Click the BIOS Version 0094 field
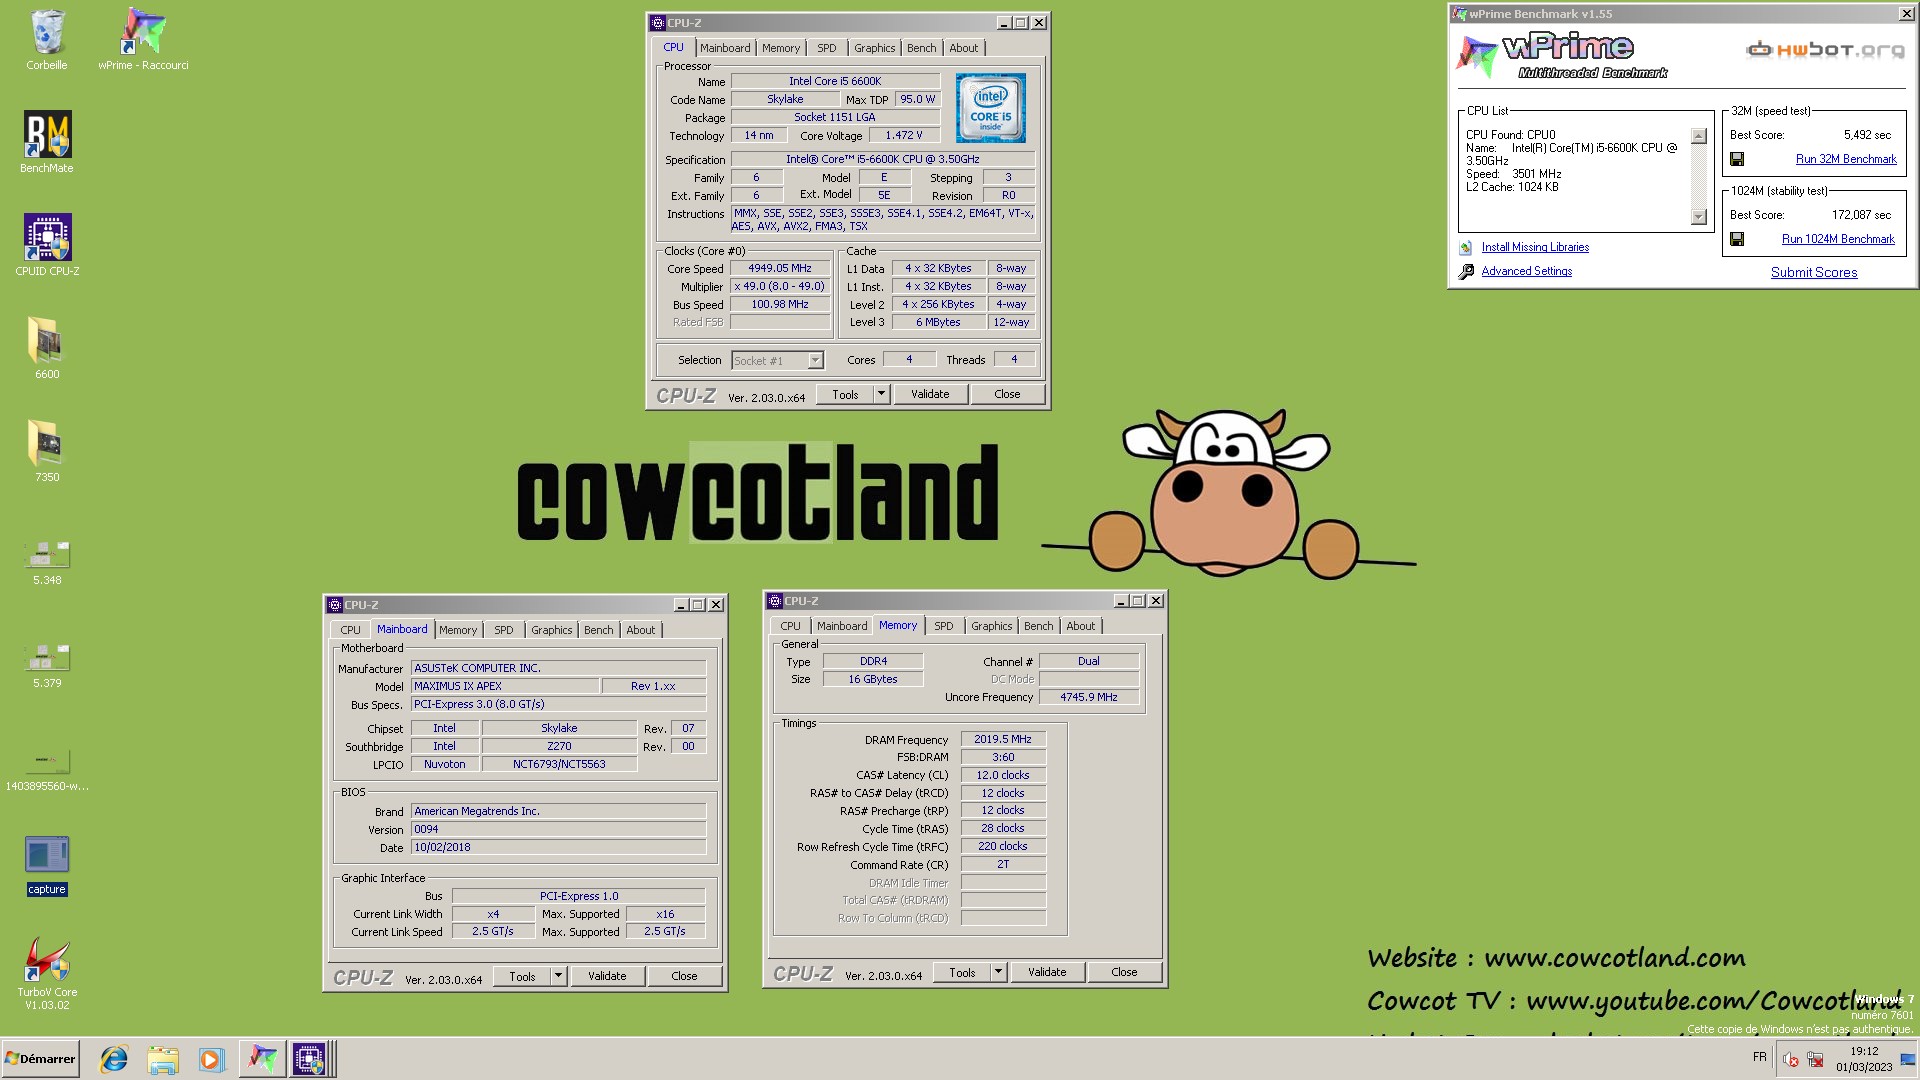 tap(558, 829)
